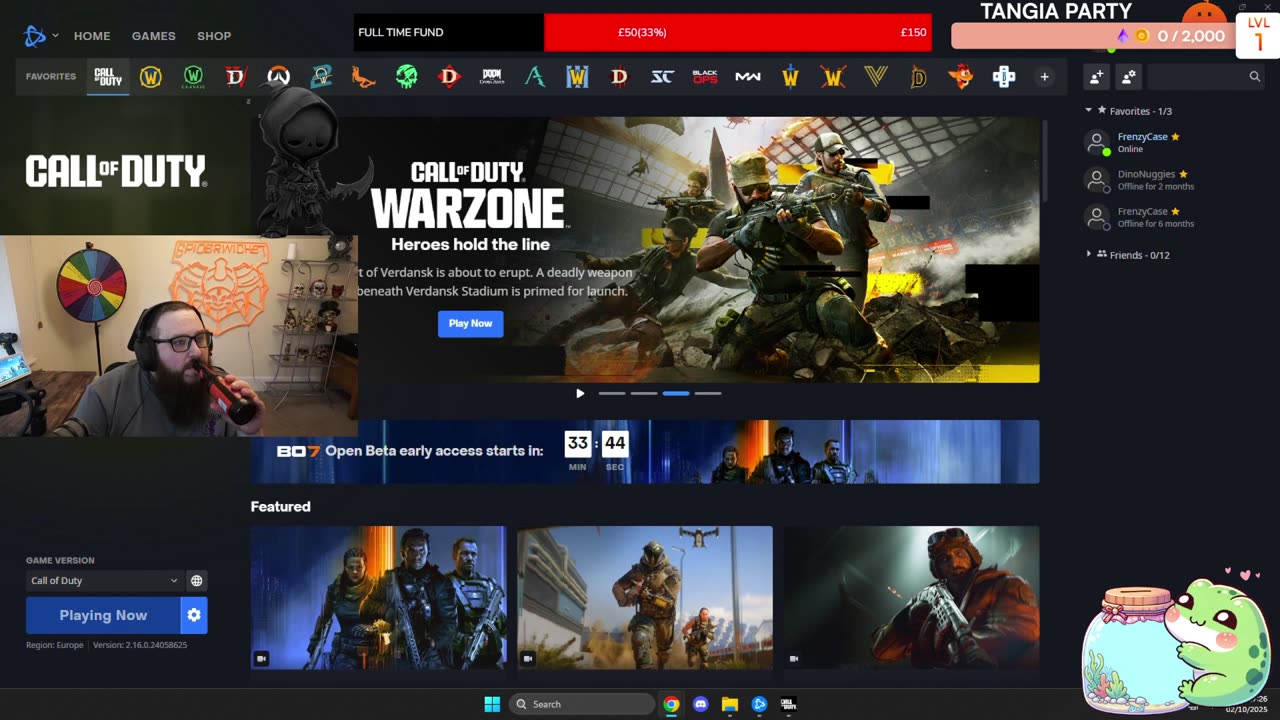Select Diablo IV icon in favorites bar
Viewport: 1280px width, 720px height.
[x=236, y=77]
